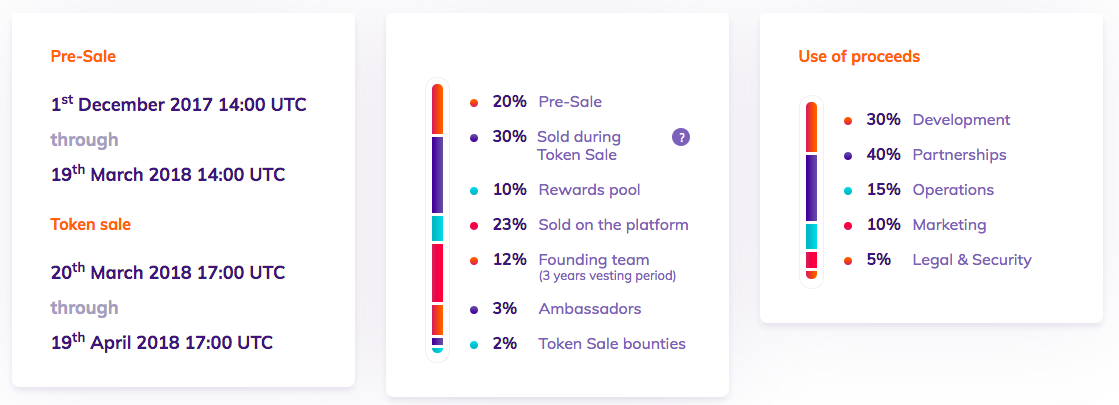Click the 1st December 2017 14:00 UTC date
The image size is (1119, 405).
[178, 104]
